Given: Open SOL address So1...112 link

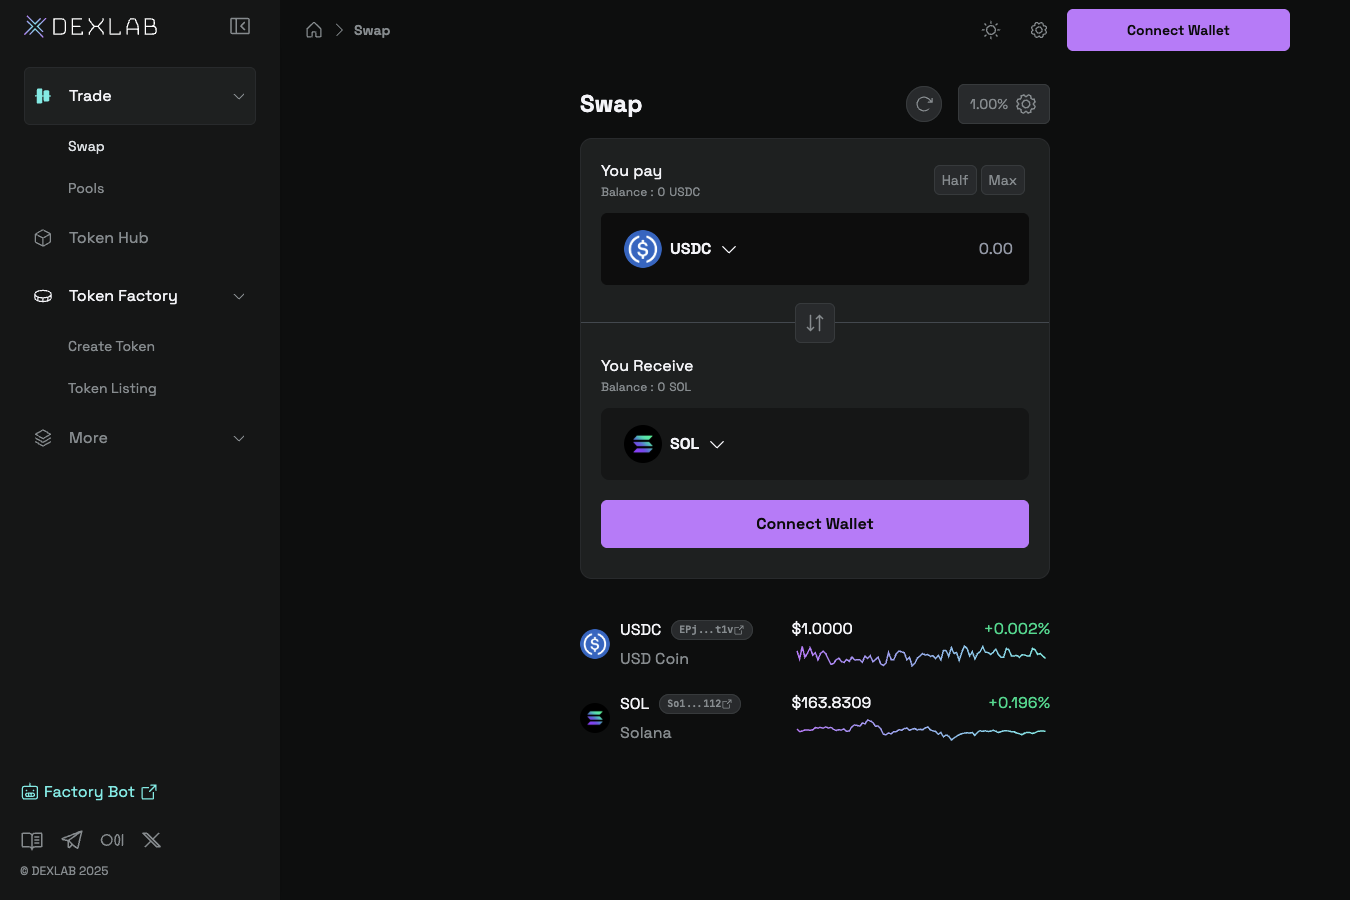Looking at the screenshot, I should point(700,704).
